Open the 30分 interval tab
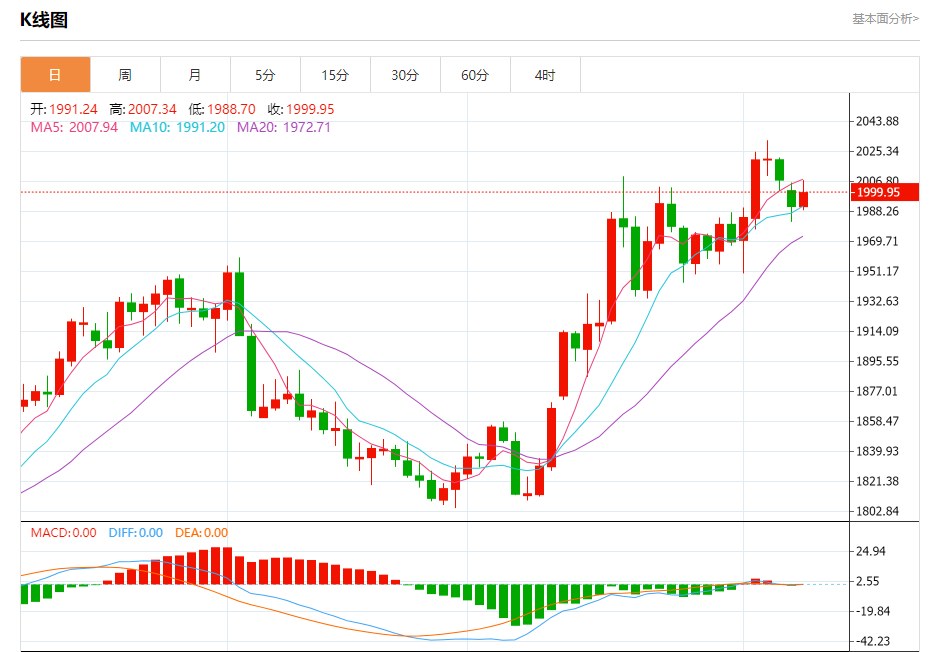The height and width of the screenshot is (652, 937). tap(405, 75)
